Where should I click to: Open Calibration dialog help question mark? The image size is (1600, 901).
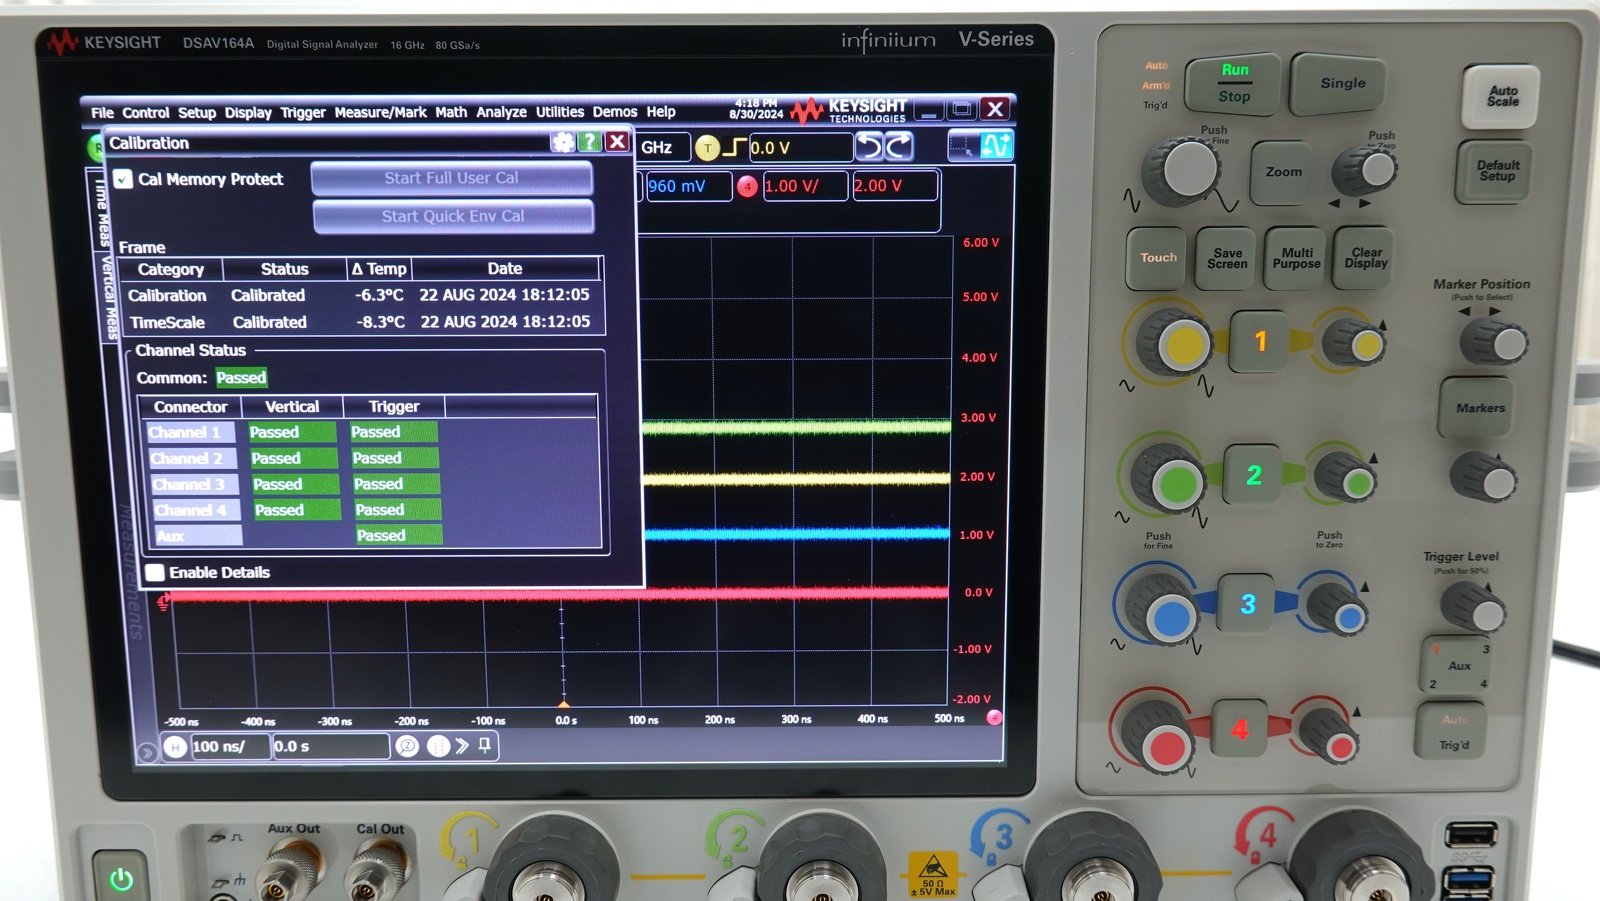(x=590, y=142)
